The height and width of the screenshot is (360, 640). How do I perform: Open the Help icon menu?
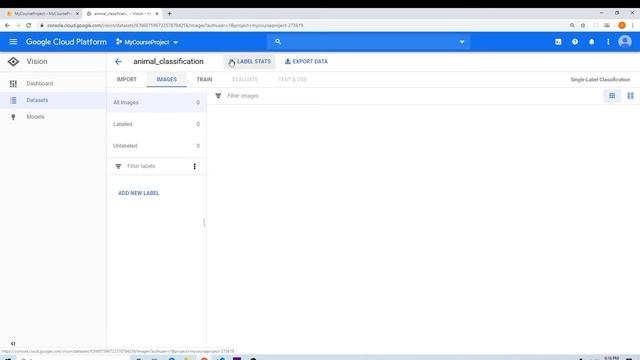[575, 42]
